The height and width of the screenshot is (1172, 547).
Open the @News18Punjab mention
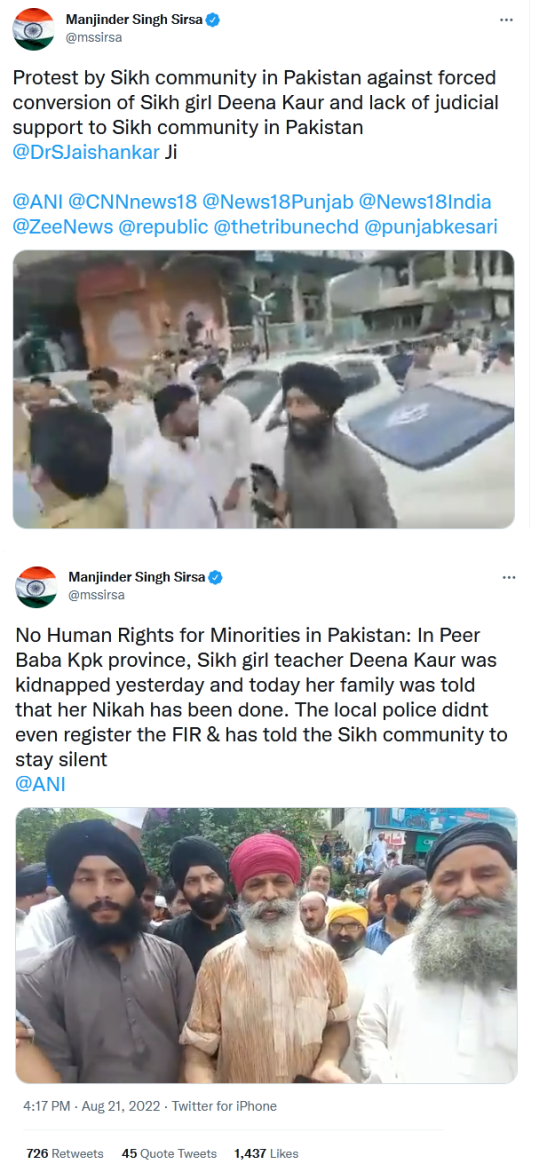coord(277,201)
